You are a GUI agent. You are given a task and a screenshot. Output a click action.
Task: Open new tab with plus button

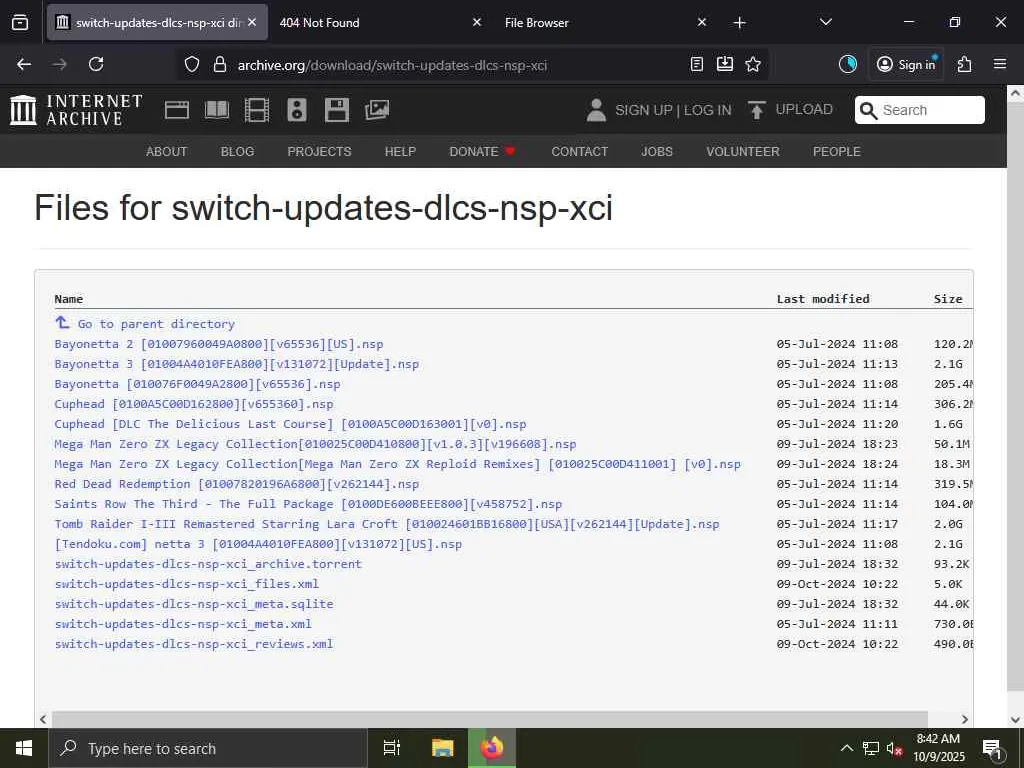[x=739, y=23]
